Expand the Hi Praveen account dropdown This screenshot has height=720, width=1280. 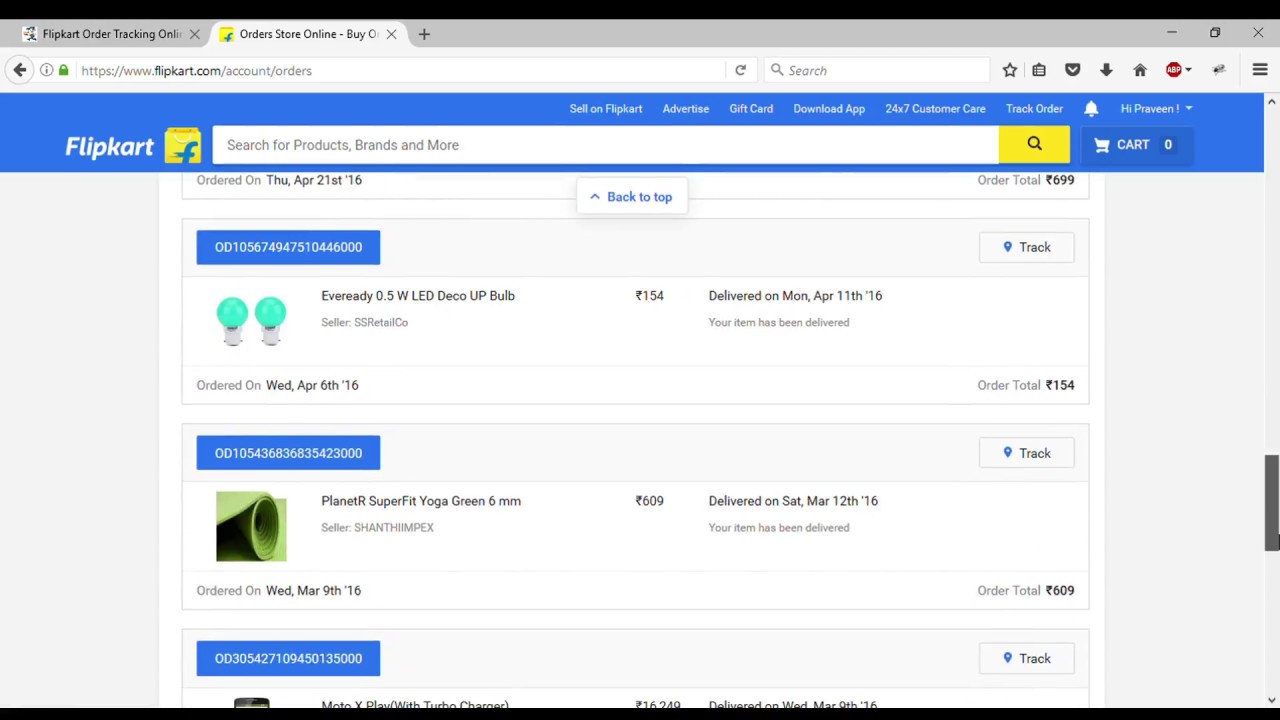(x=1156, y=108)
